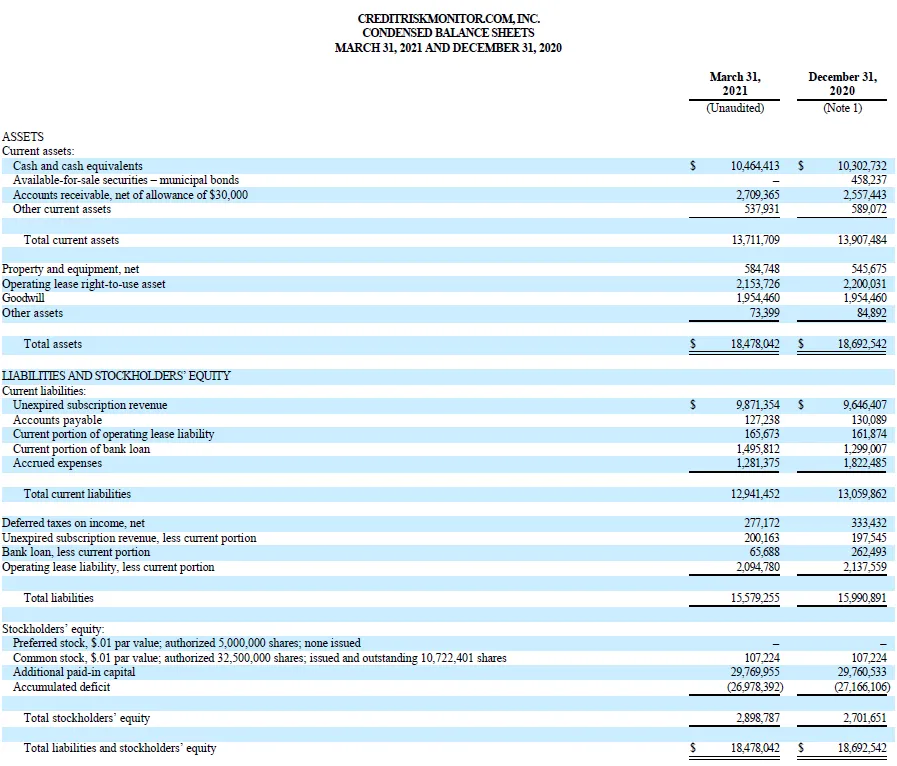Click total stockholders' equity value 2,898,787

(757, 718)
